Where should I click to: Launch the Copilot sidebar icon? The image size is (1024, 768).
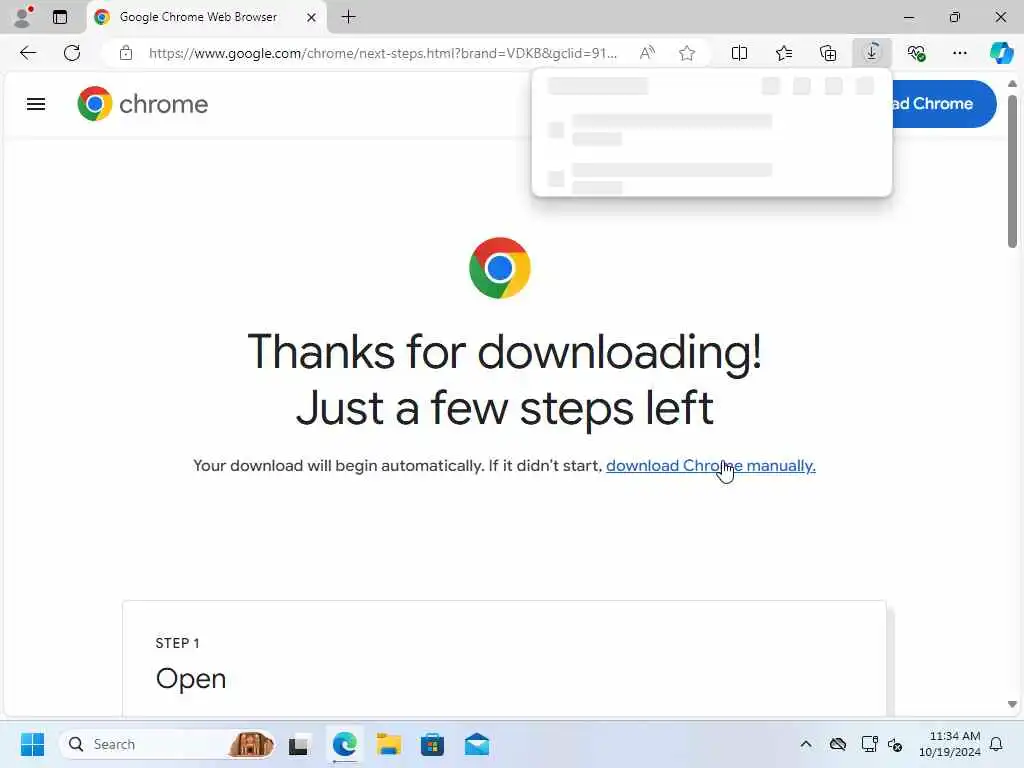point(1002,53)
